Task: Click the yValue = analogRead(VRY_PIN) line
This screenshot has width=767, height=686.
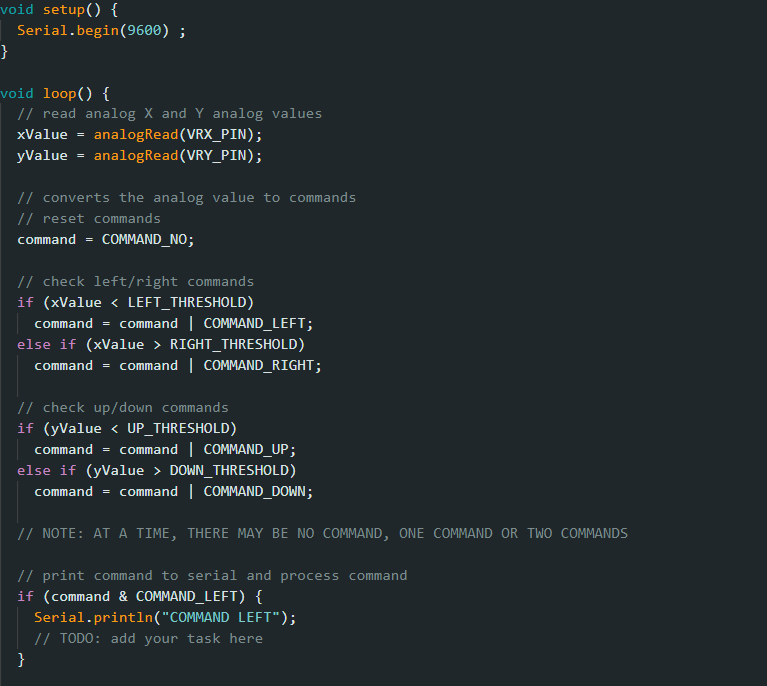Action: (139, 156)
